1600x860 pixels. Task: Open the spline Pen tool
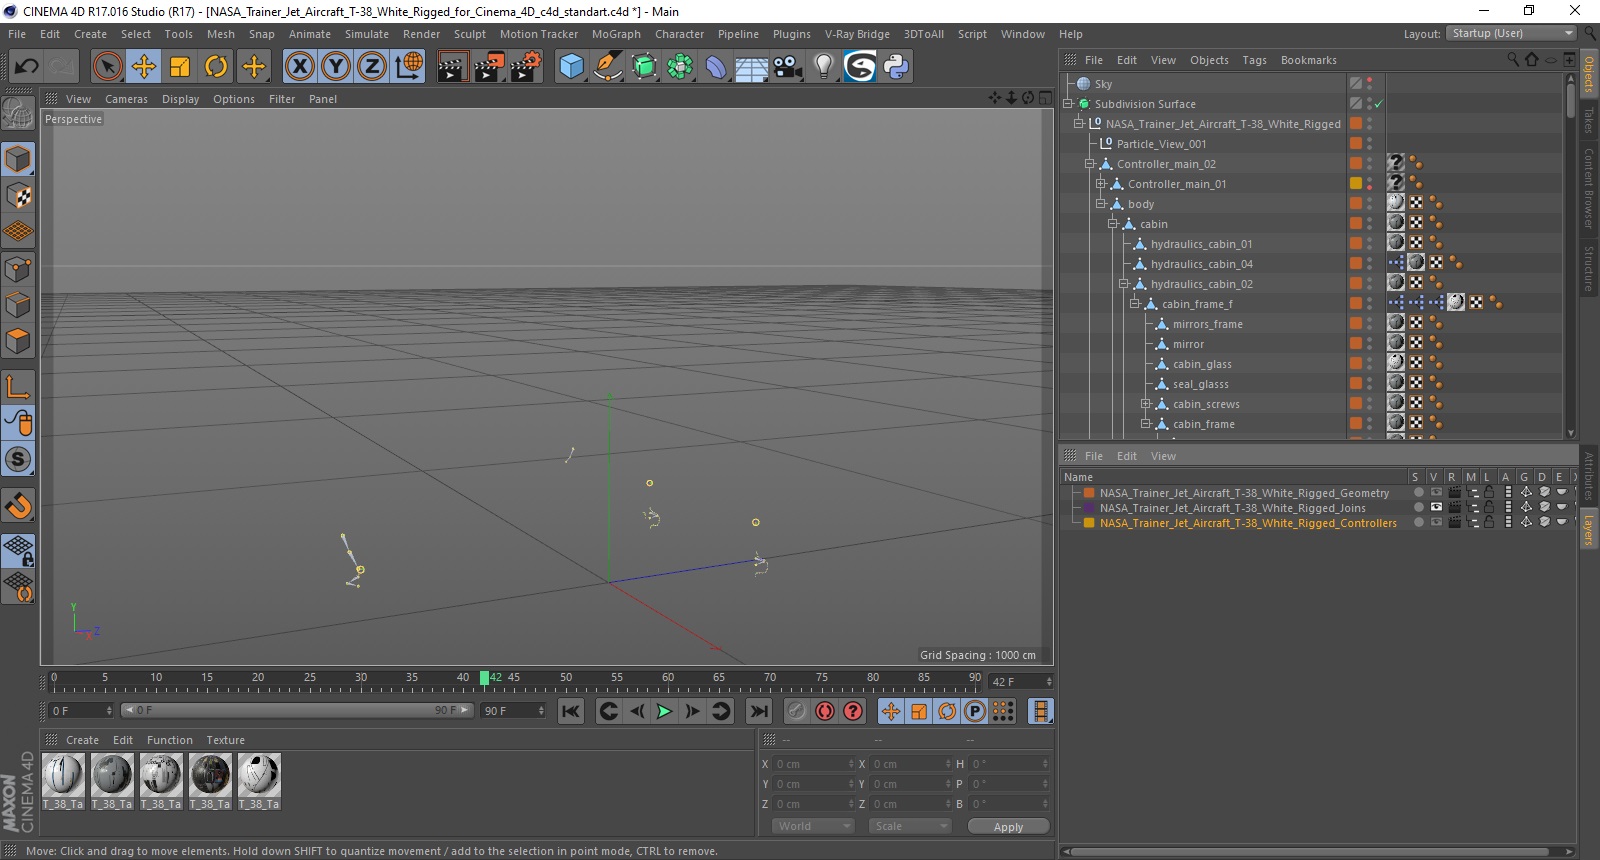pos(607,67)
